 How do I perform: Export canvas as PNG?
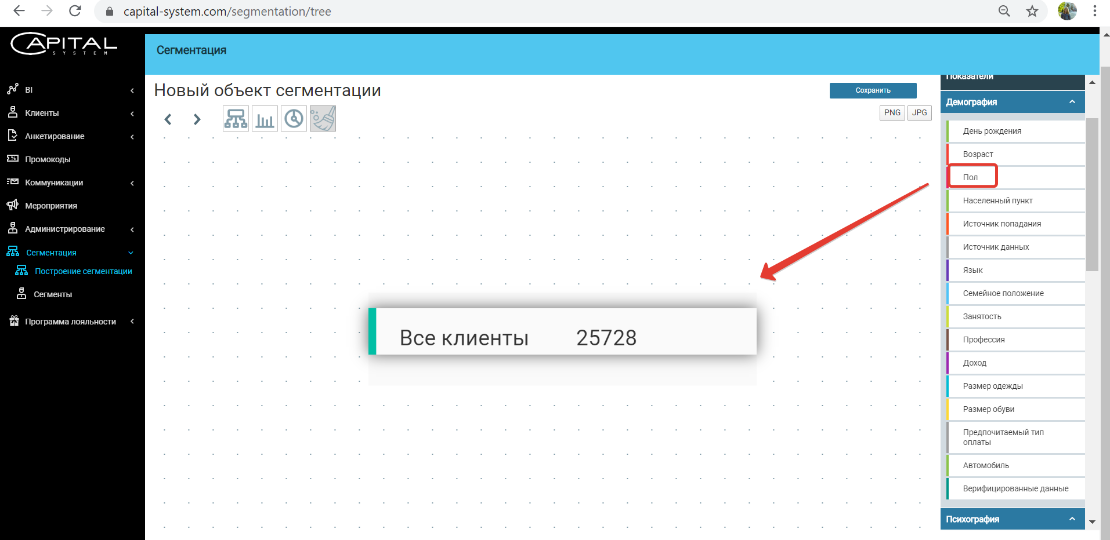pos(892,113)
